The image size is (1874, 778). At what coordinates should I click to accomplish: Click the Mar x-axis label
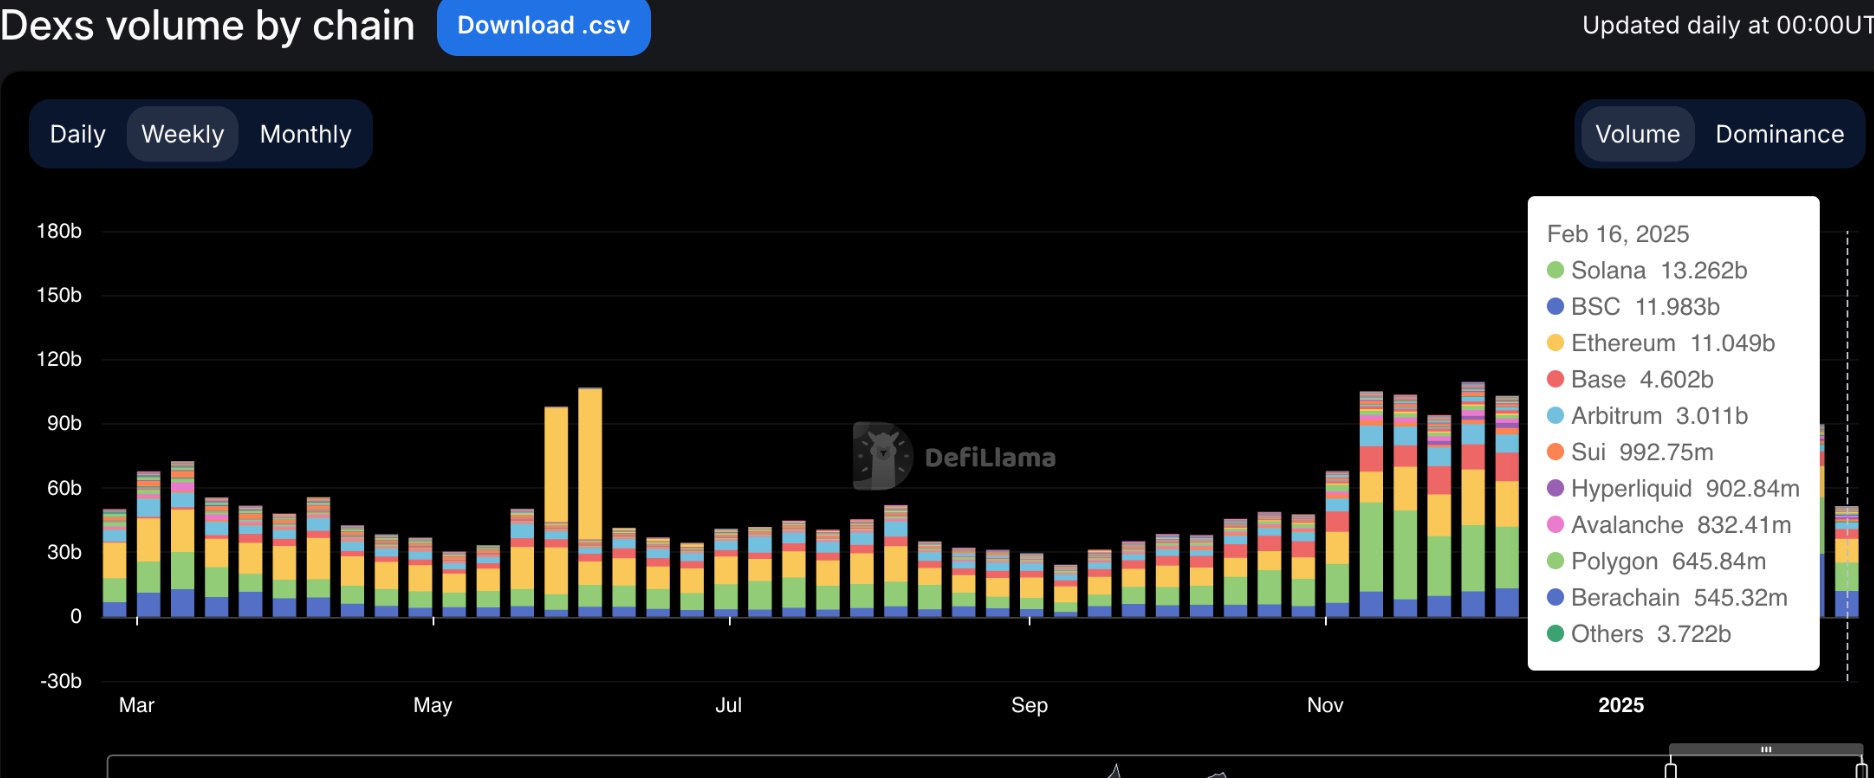(x=136, y=705)
